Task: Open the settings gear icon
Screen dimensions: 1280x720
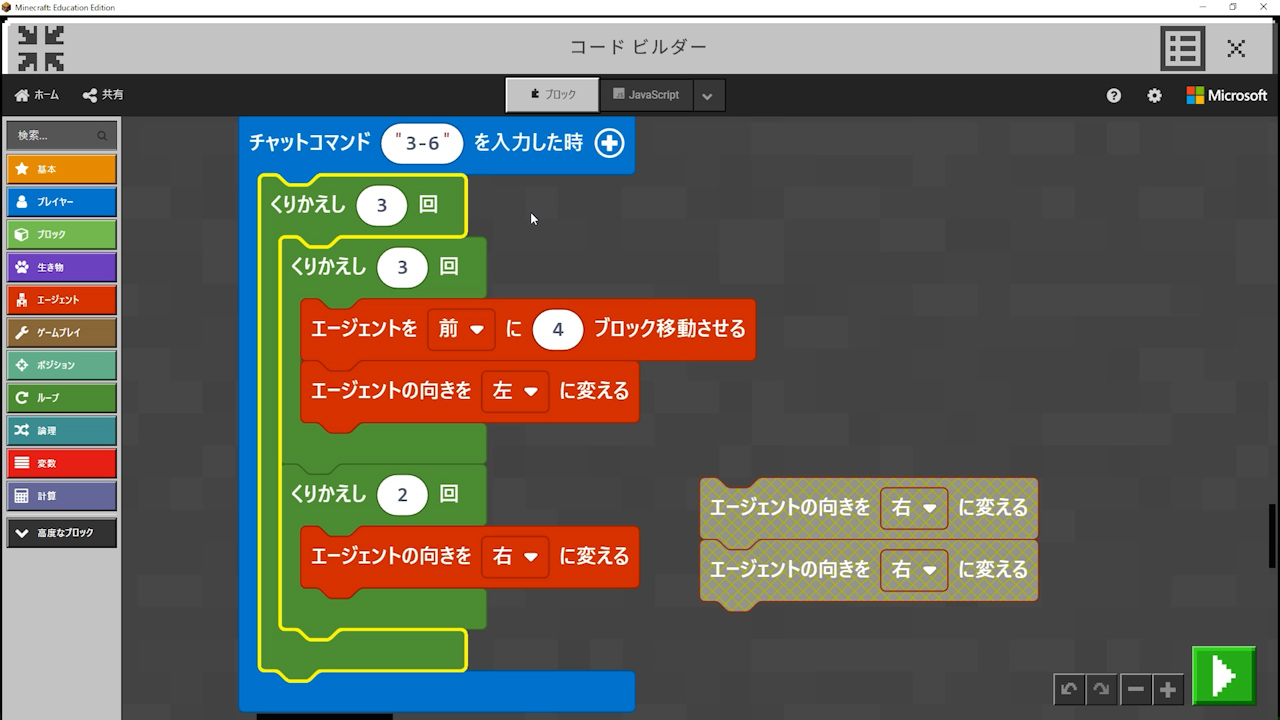Action: (1154, 95)
